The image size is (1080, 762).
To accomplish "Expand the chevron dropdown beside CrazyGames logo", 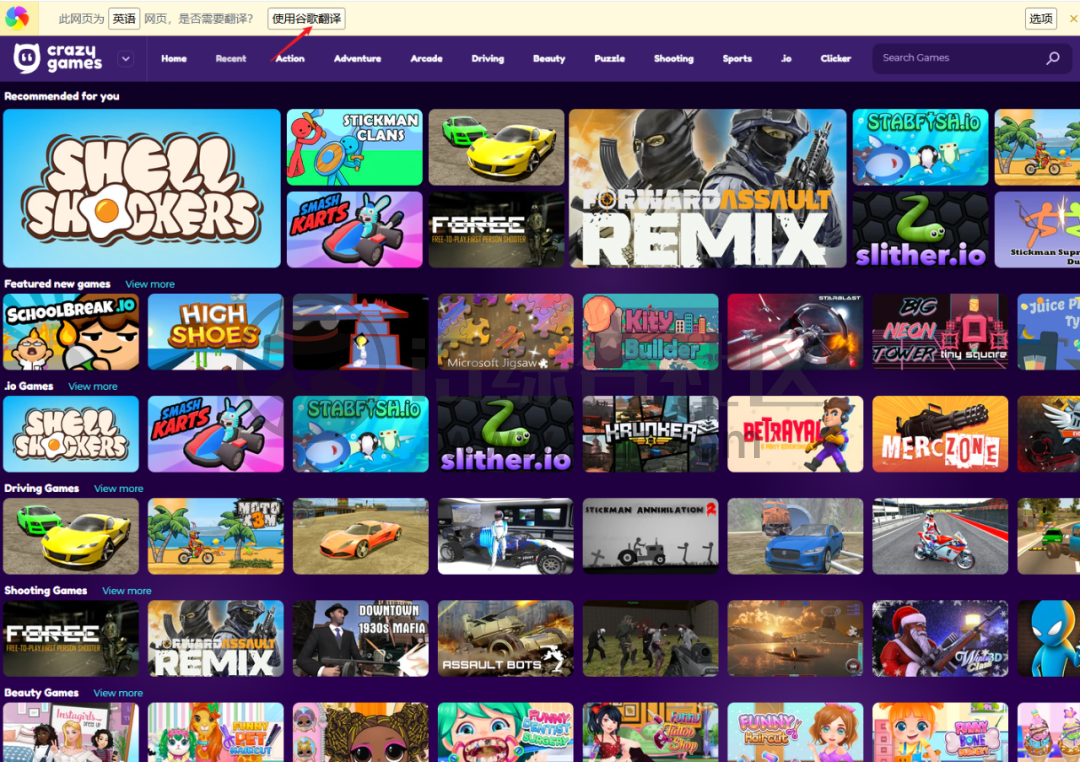I will coord(125,59).
